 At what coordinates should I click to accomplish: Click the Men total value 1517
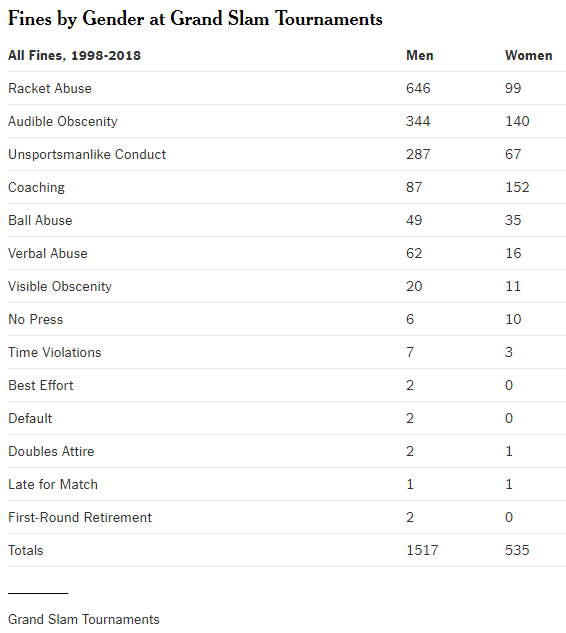422,551
